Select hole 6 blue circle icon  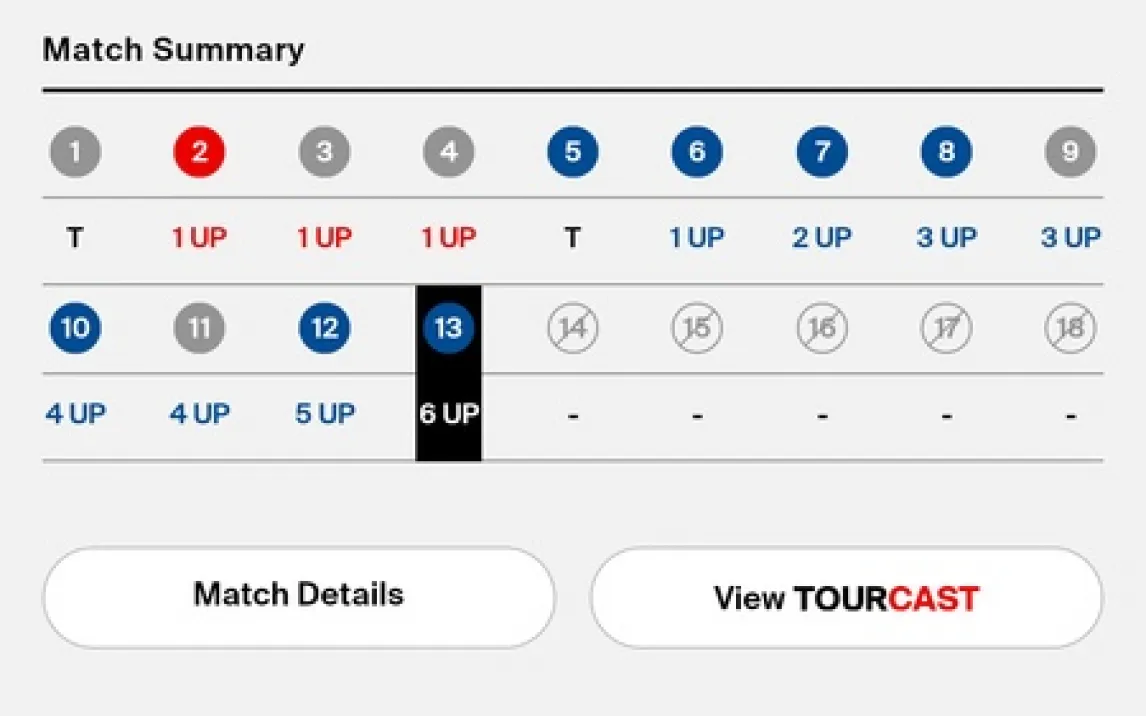tap(697, 153)
